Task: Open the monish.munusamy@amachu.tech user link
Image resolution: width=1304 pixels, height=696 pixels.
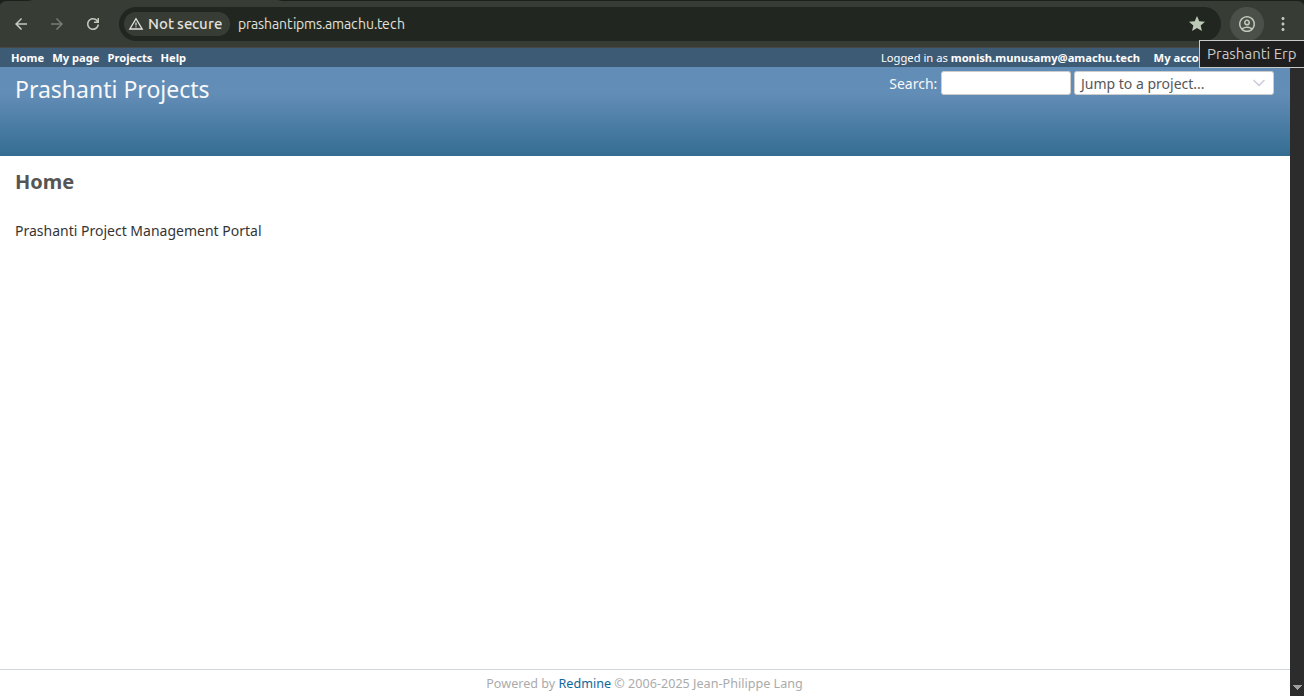Action: coord(1045,58)
